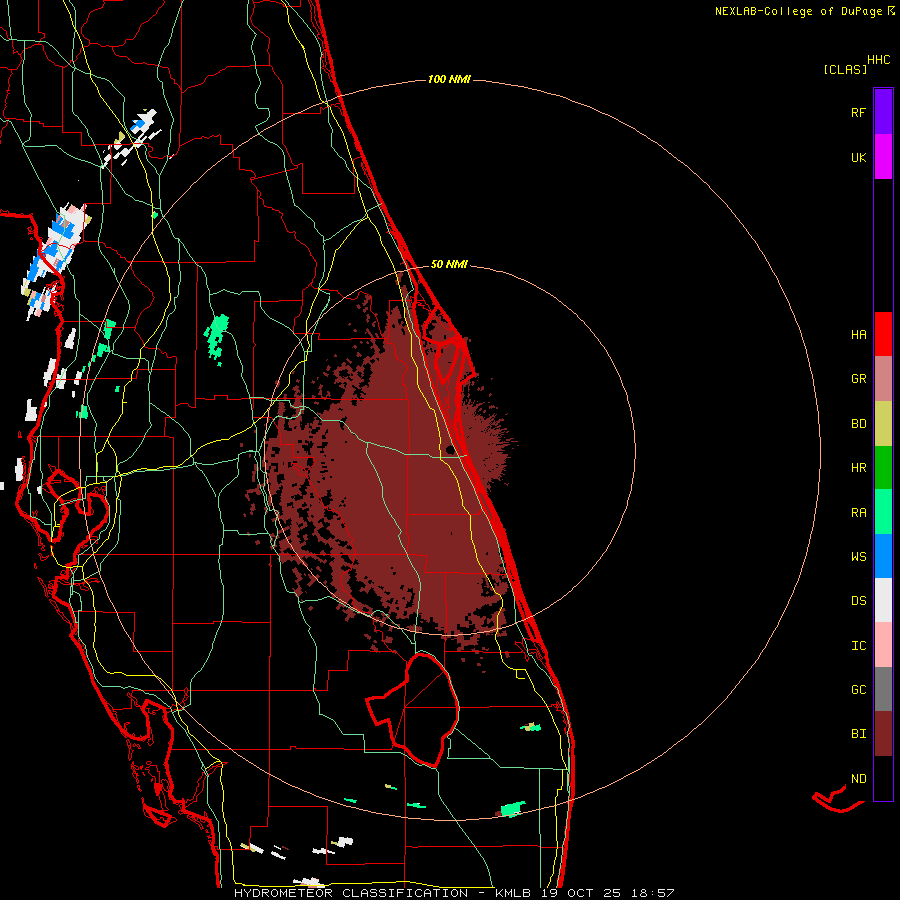Screen dimensions: 900x900
Task: Click the WS legend label
Action: coord(858,557)
